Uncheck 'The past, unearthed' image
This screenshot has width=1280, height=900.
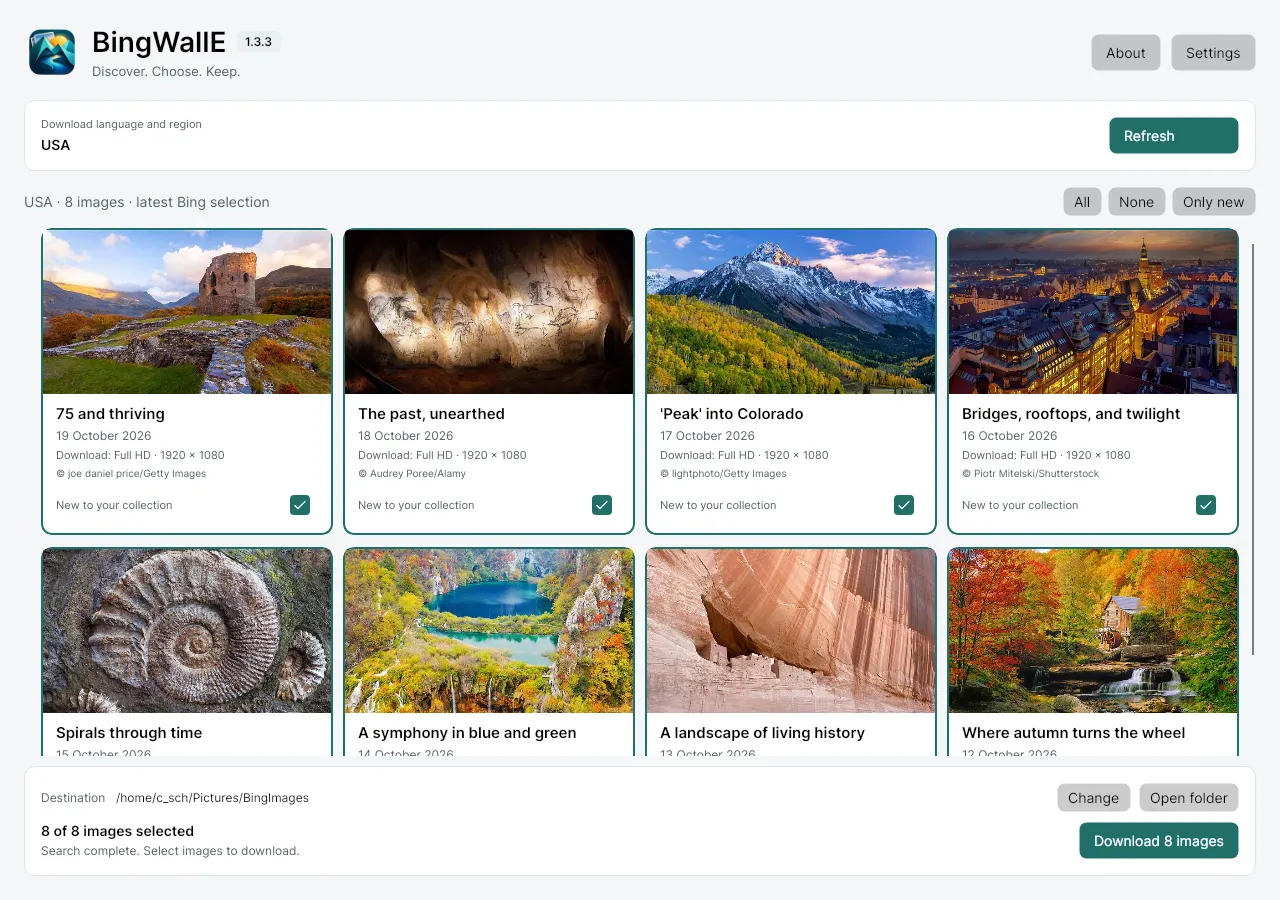pos(602,505)
